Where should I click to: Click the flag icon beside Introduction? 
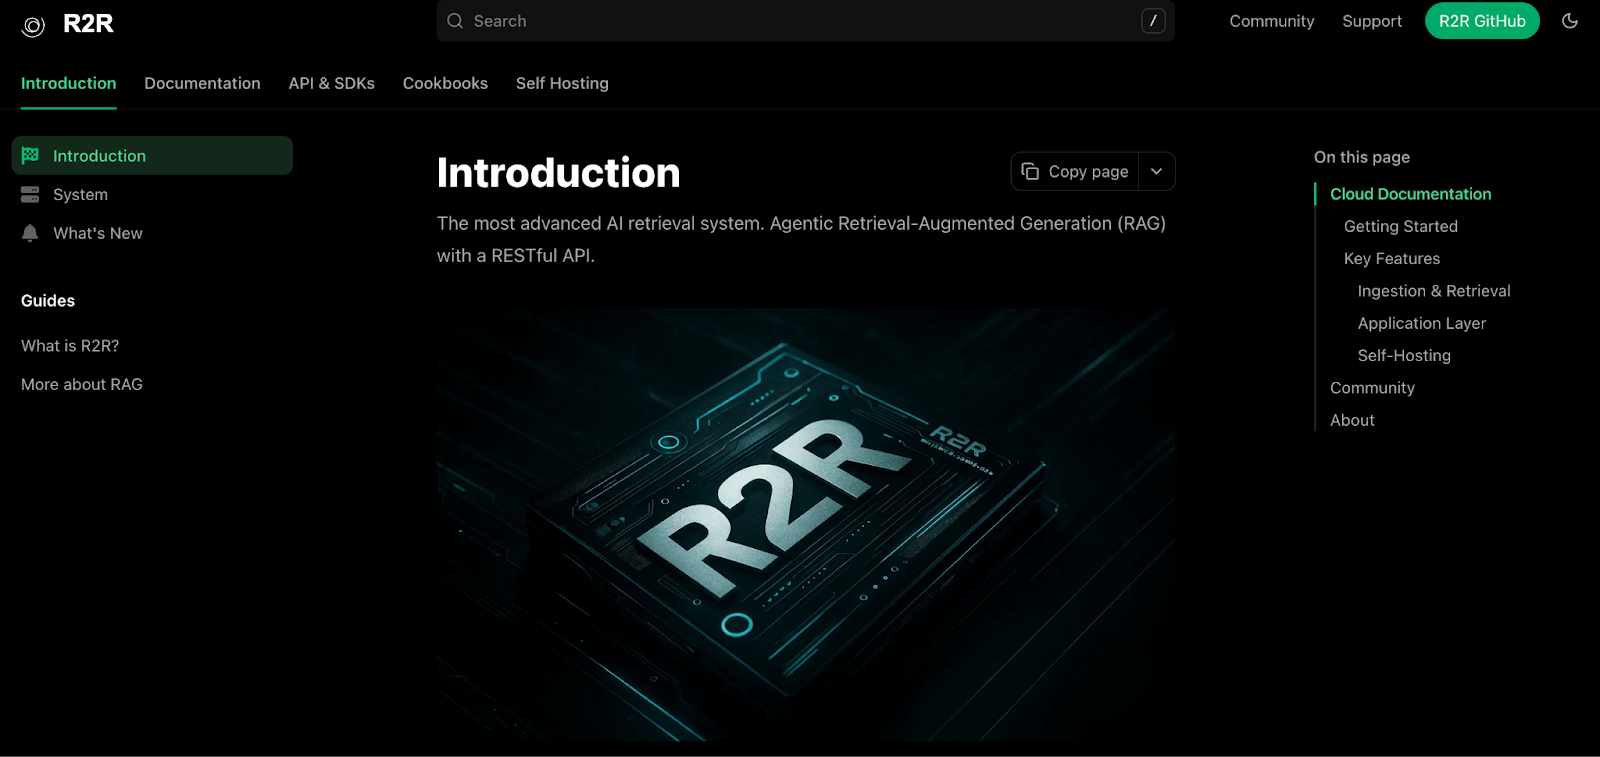point(30,155)
